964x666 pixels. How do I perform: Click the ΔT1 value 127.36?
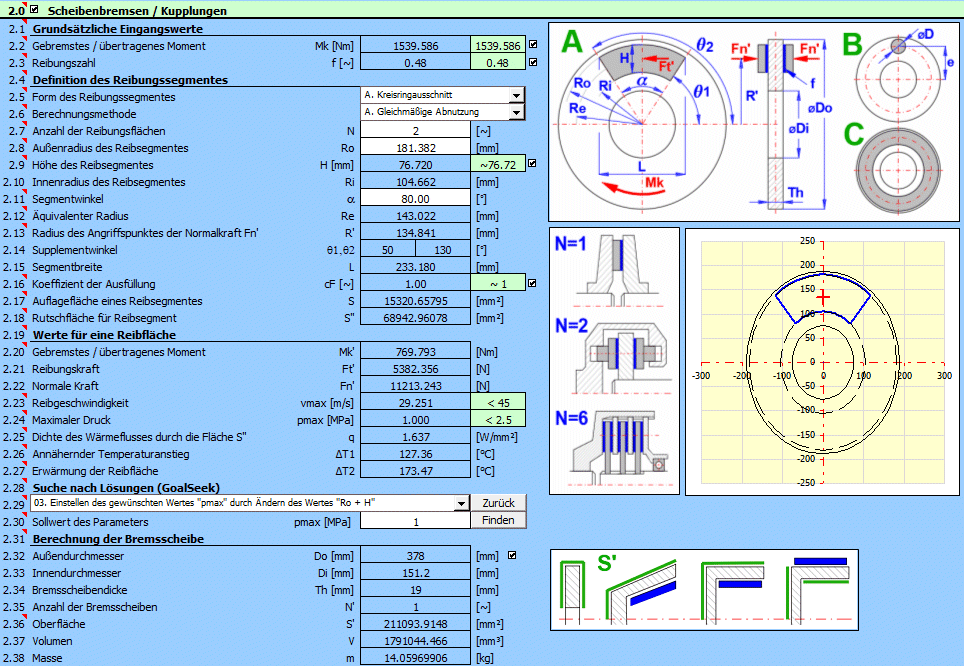tap(416, 454)
